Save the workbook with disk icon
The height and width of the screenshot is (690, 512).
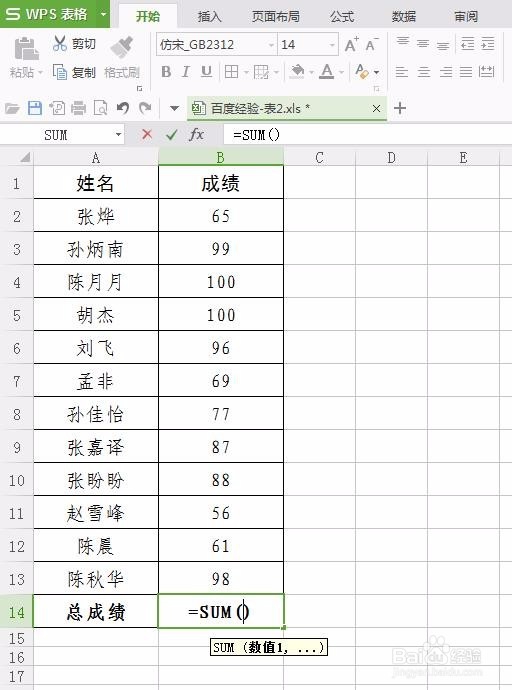tap(35, 108)
